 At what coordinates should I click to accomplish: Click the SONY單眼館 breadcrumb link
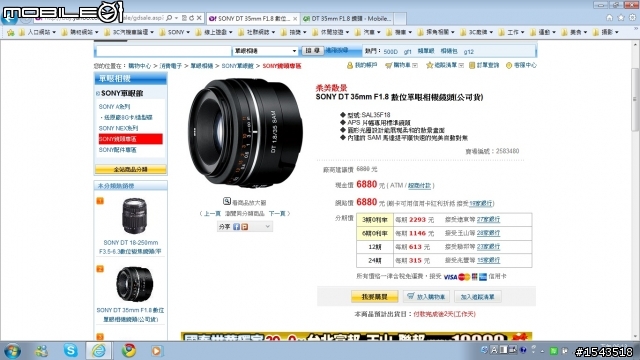pos(238,66)
